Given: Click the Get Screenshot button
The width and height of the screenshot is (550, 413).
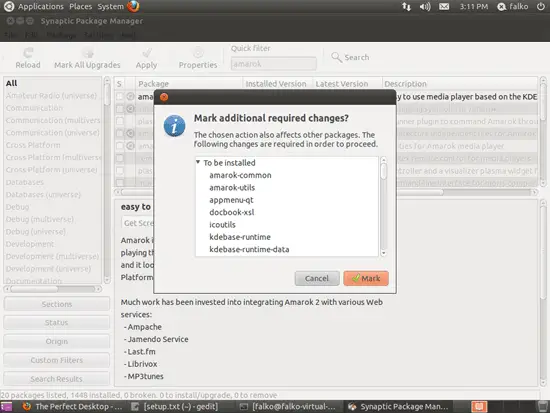Looking at the screenshot, I should click(x=139, y=223).
